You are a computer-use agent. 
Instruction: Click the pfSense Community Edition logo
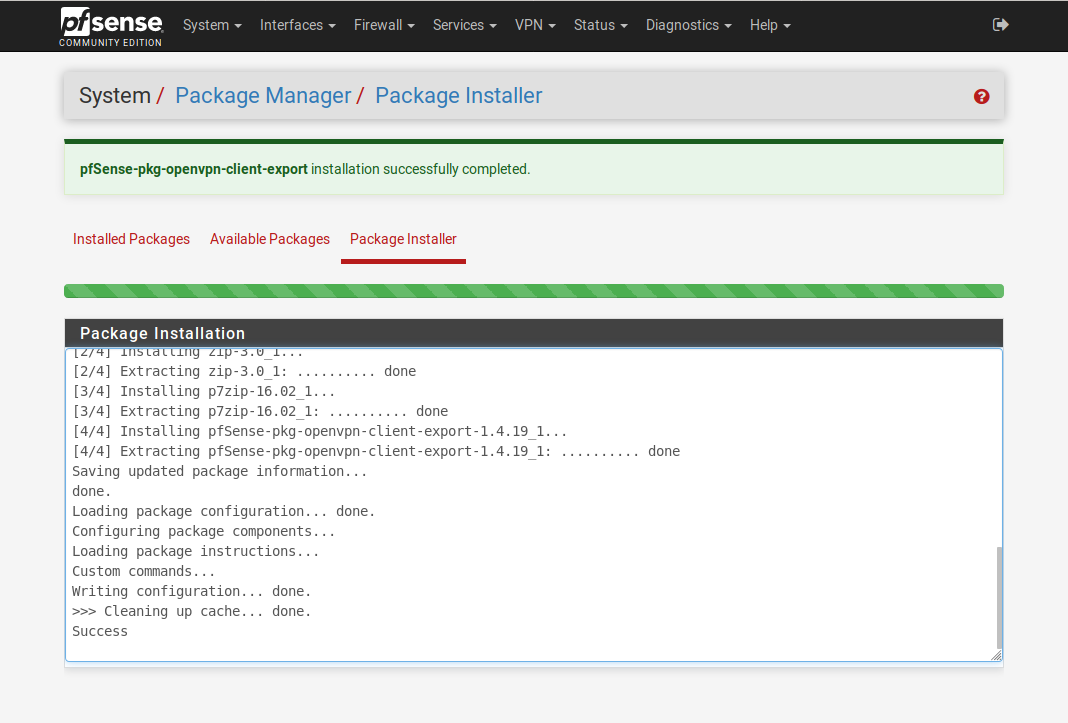tap(111, 27)
